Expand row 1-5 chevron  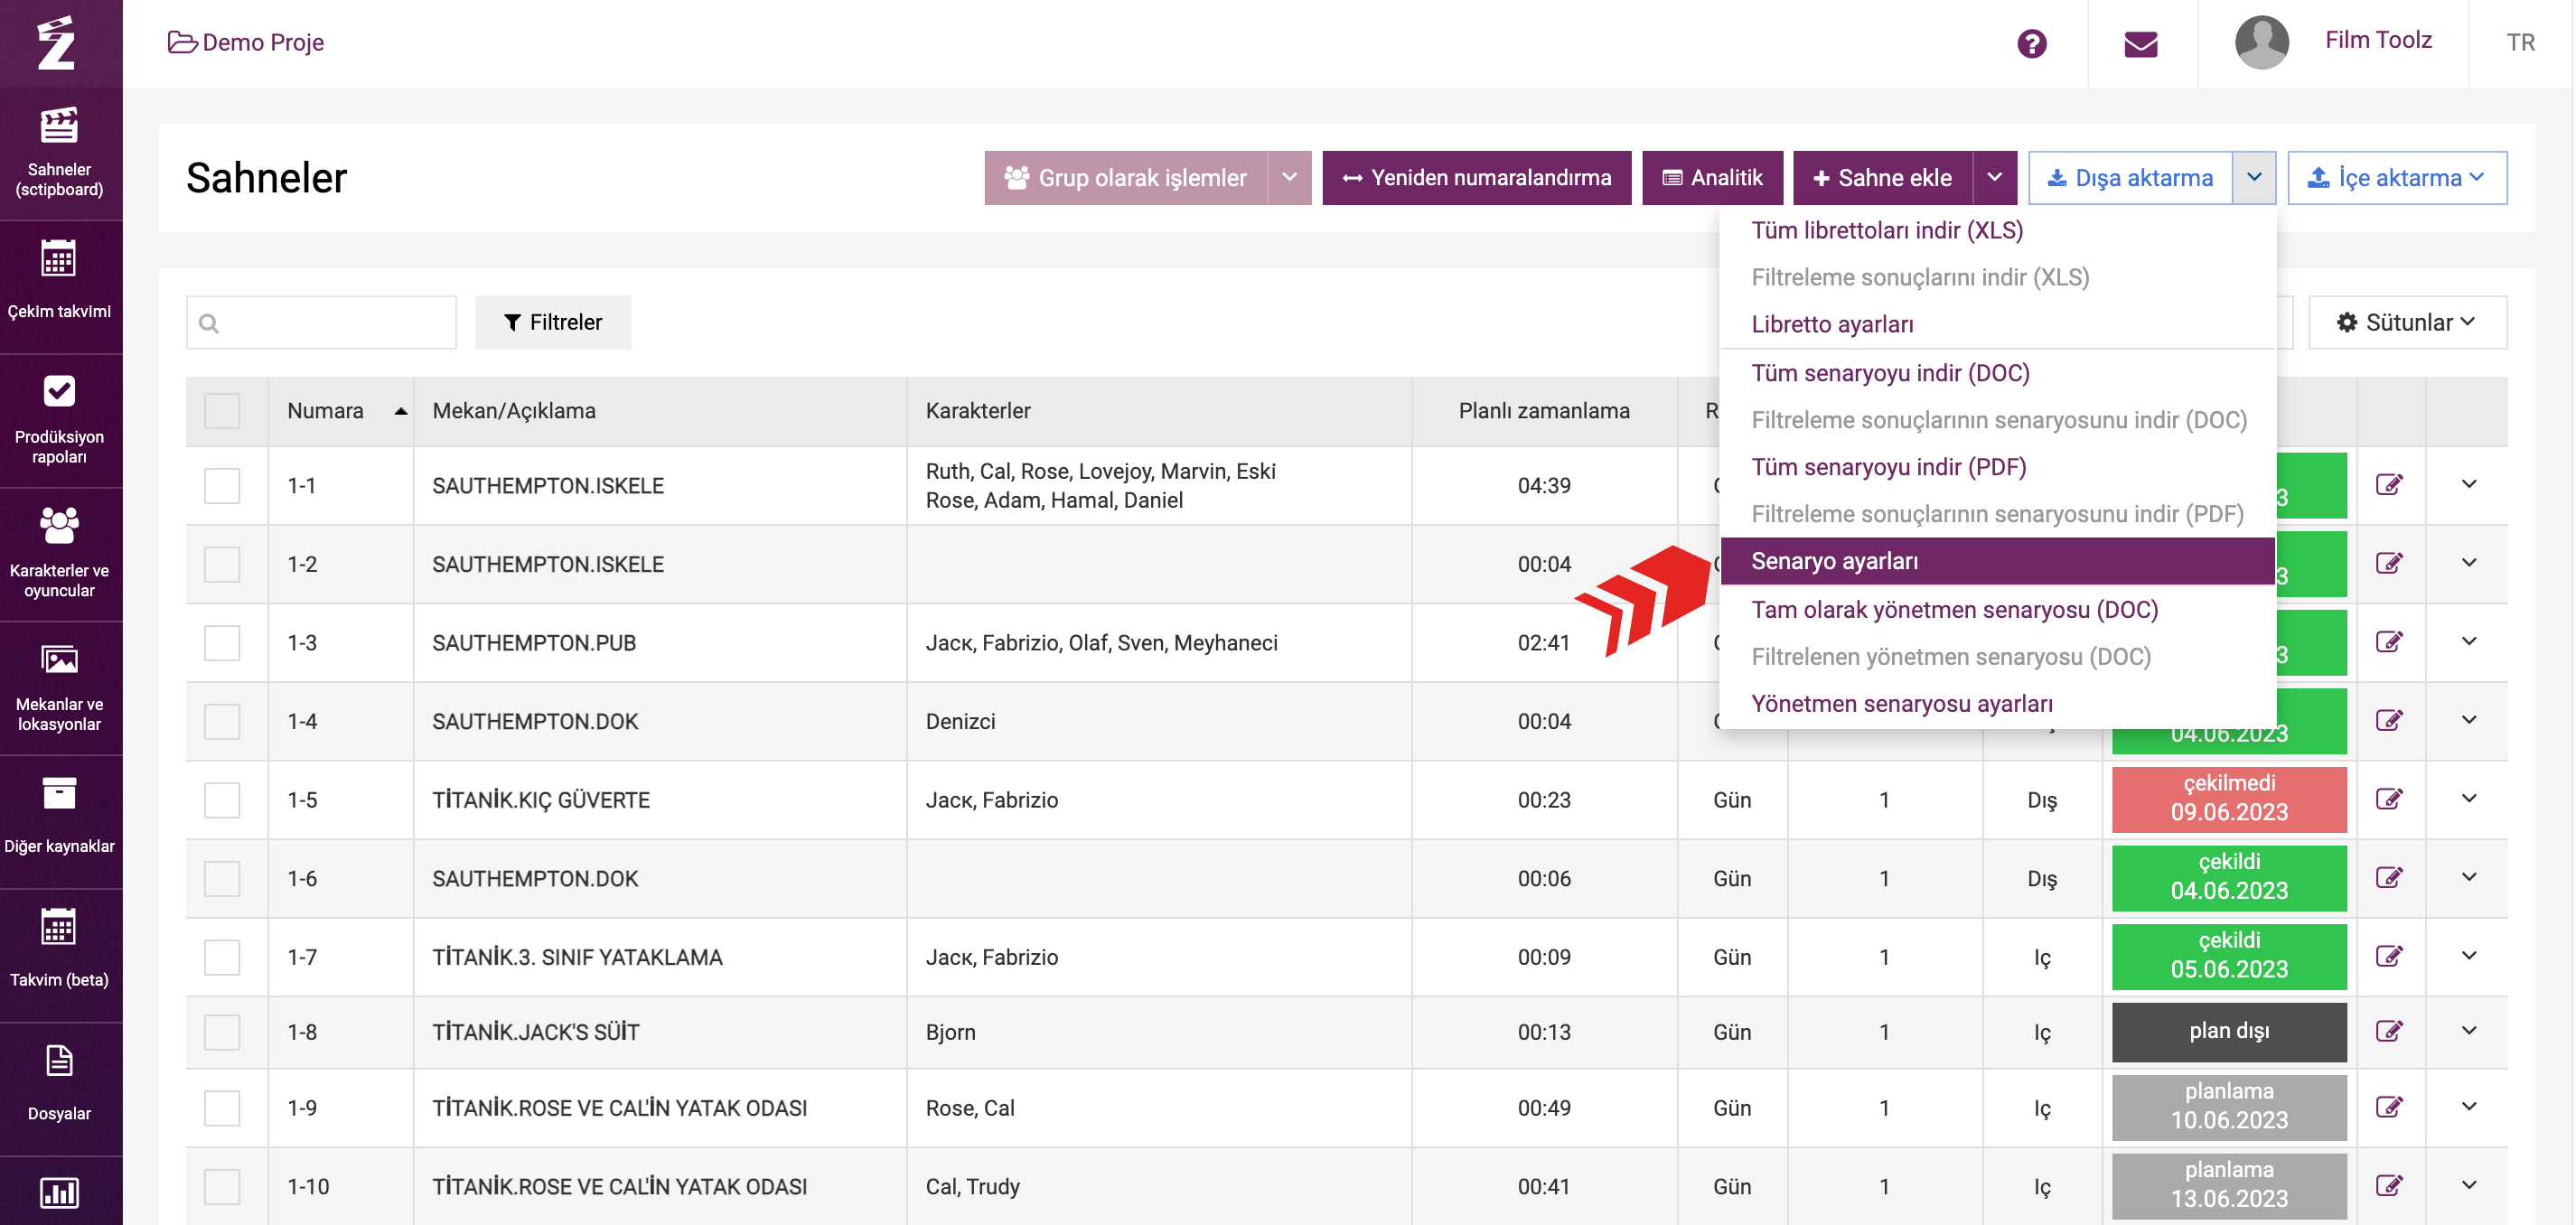(x=2469, y=799)
